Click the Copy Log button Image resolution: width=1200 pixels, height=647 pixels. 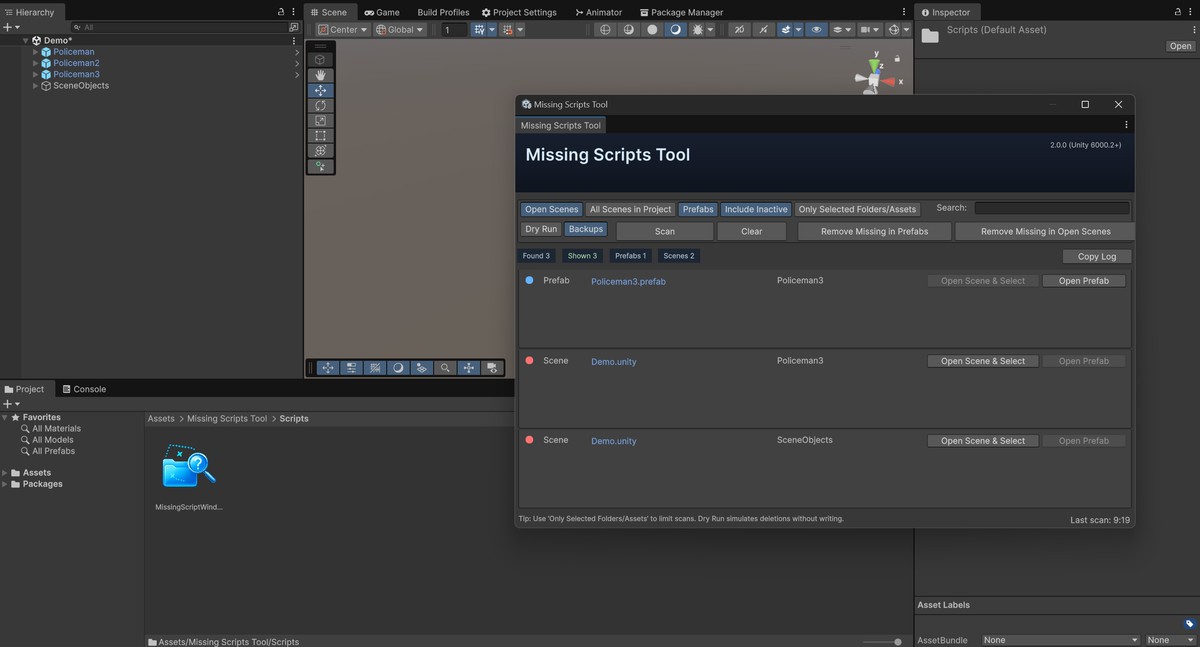pos(1097,256)
